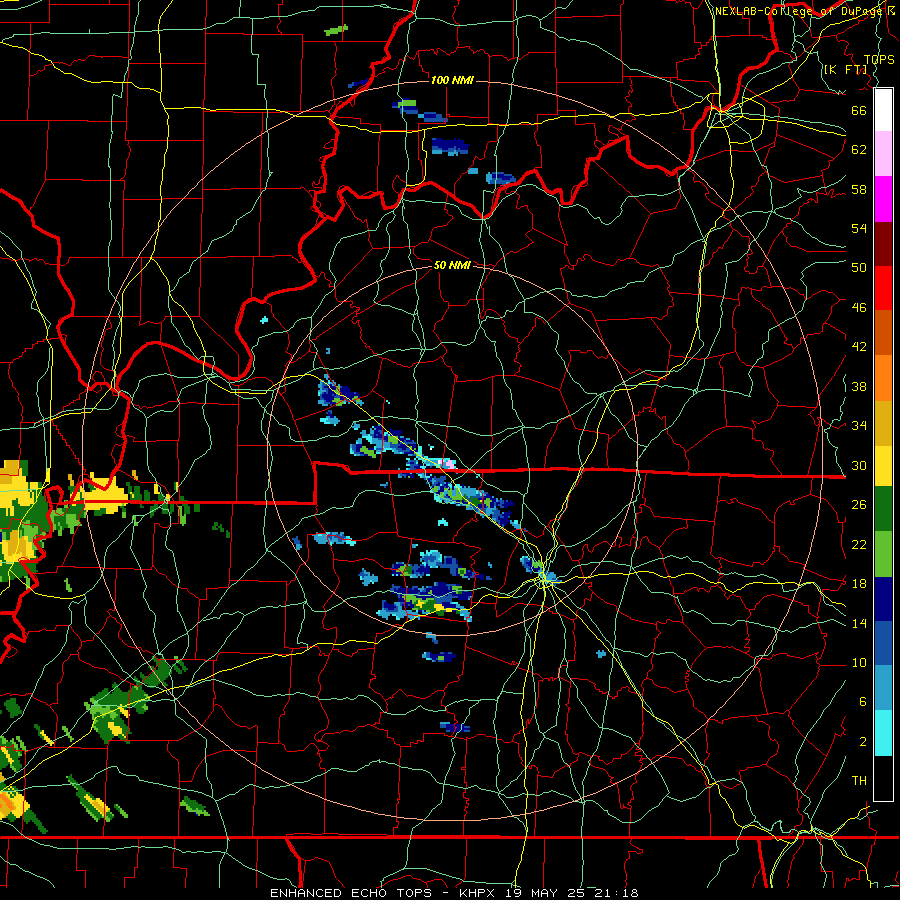Click the light pink legend swatch
900x900 pixels.
pos(883,154)
